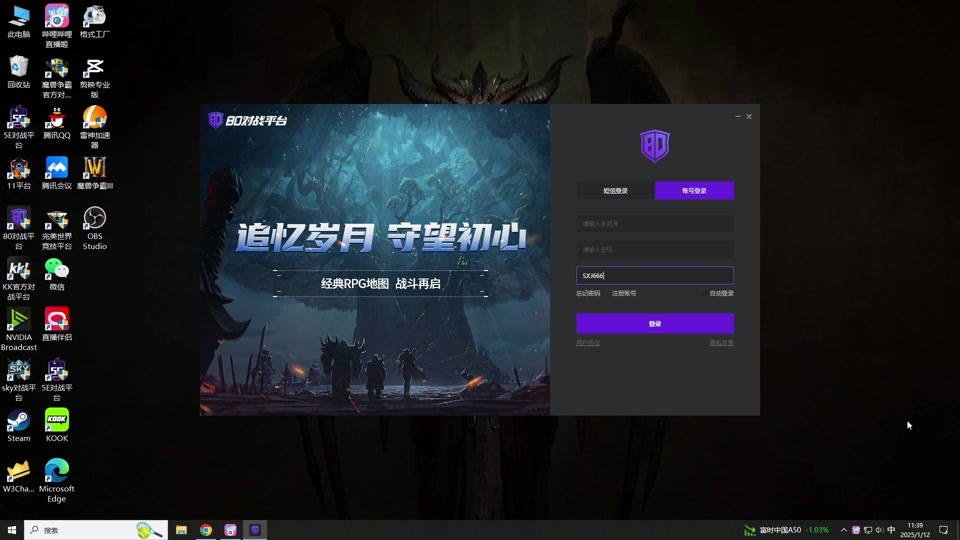Launch Microsoft Edge desktop shortcut
This screenshot has height=540, width=960.
56,481
